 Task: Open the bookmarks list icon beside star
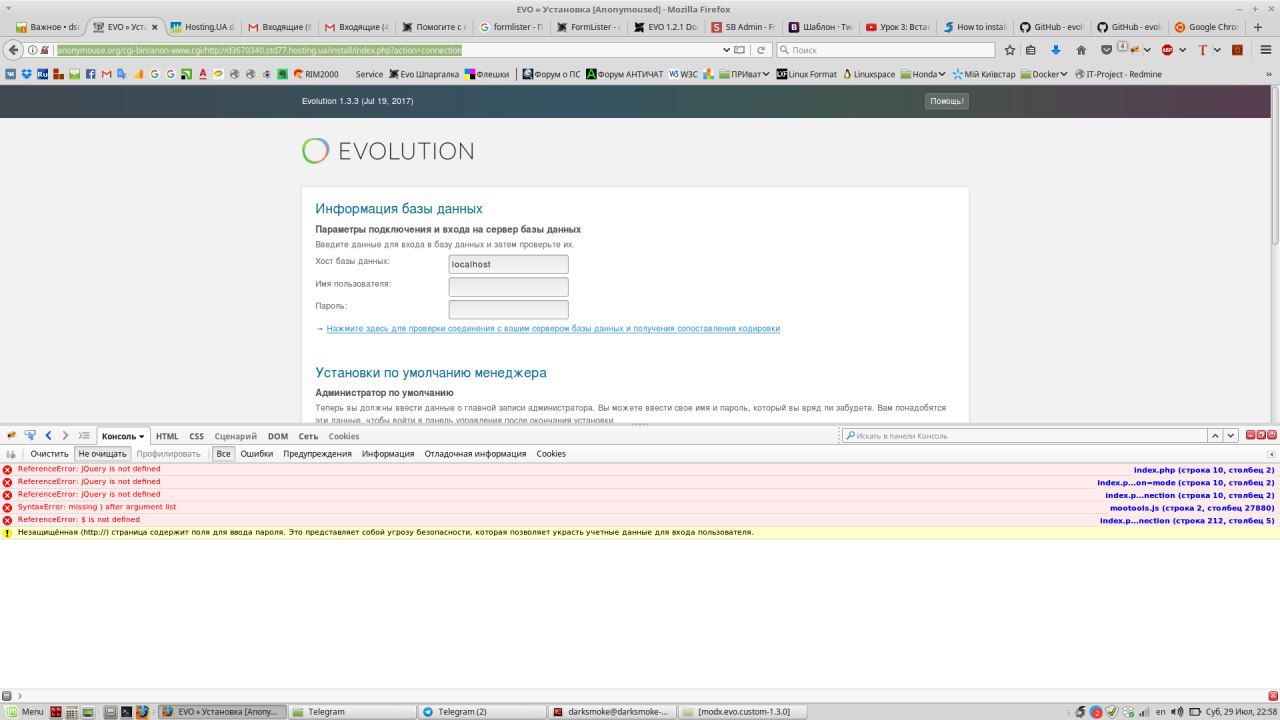[1031, 50]
